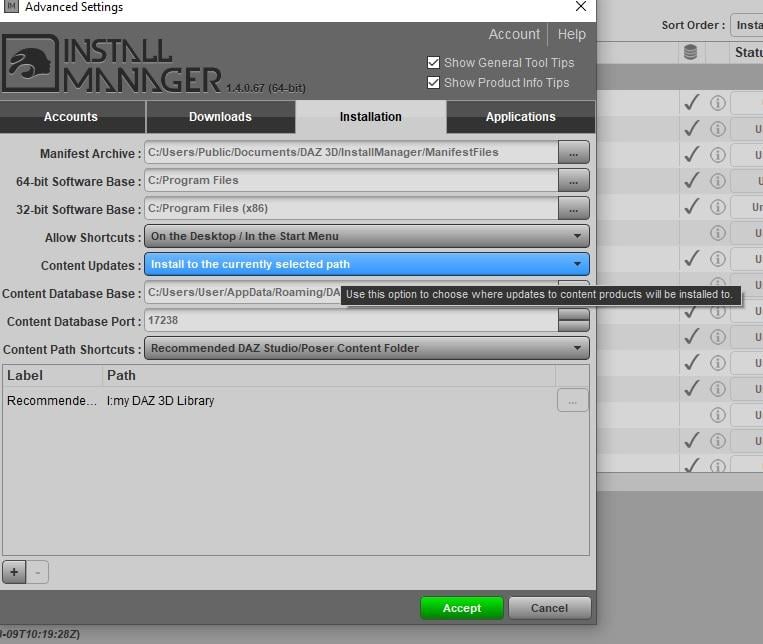Click the Label column header
Viewport: 763px width, 644px height.
point(53,376)
